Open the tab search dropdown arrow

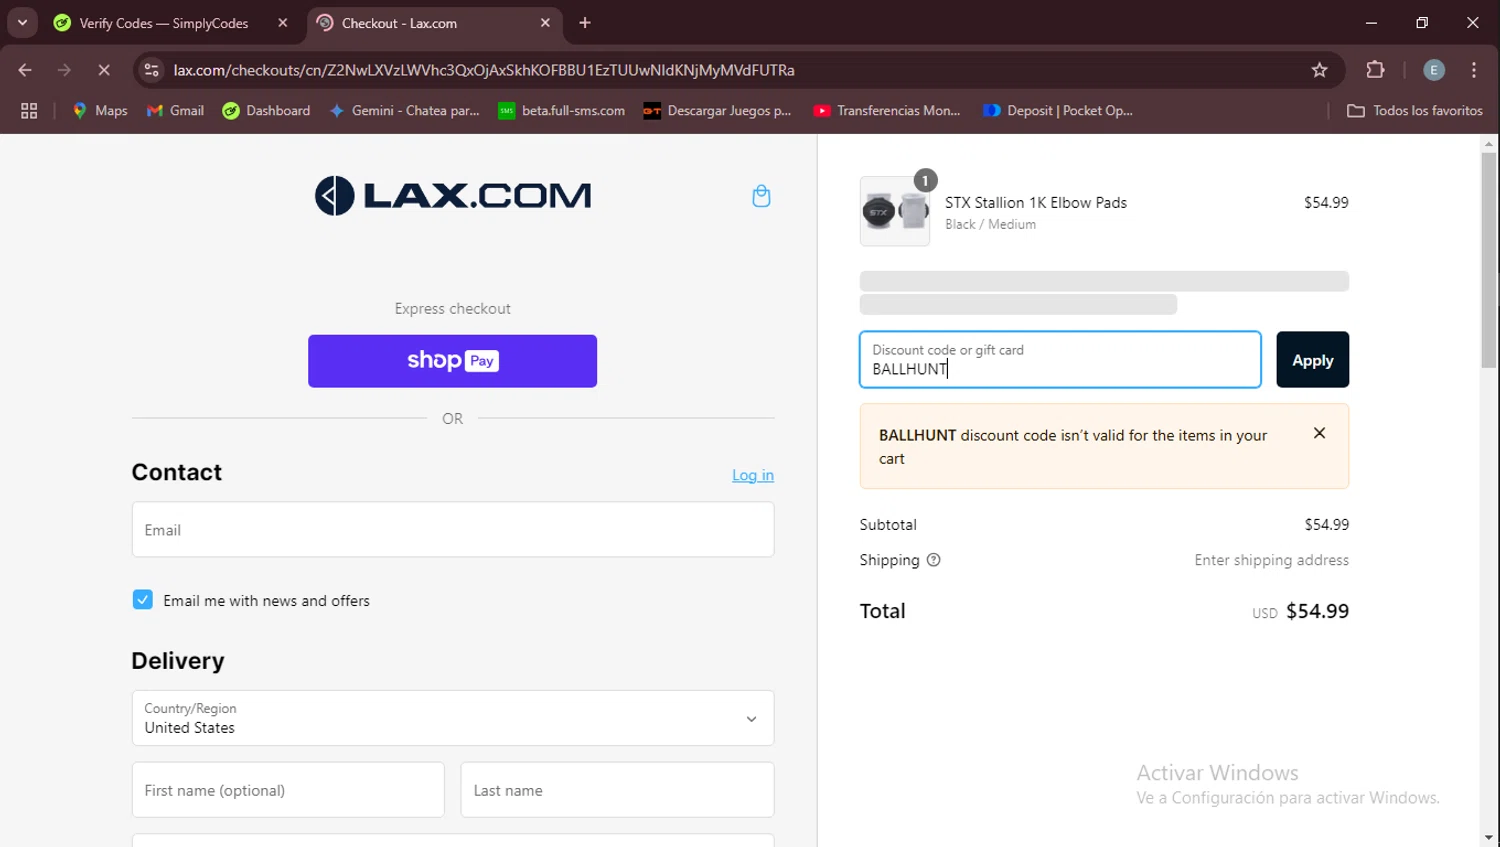pyautogui.click(x=22, y=23)
